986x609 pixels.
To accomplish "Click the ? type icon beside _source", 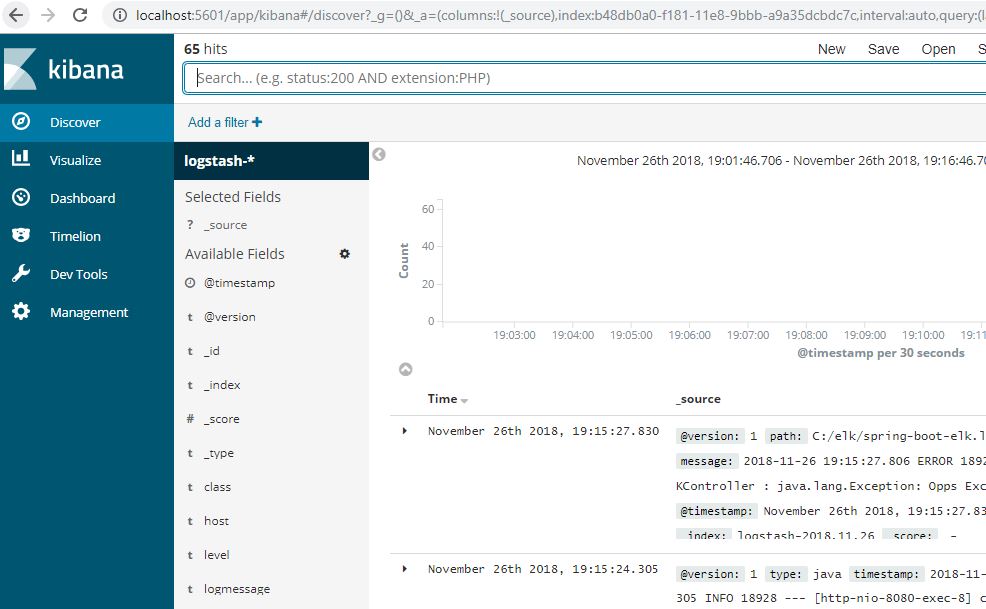I will click(190, 225).
